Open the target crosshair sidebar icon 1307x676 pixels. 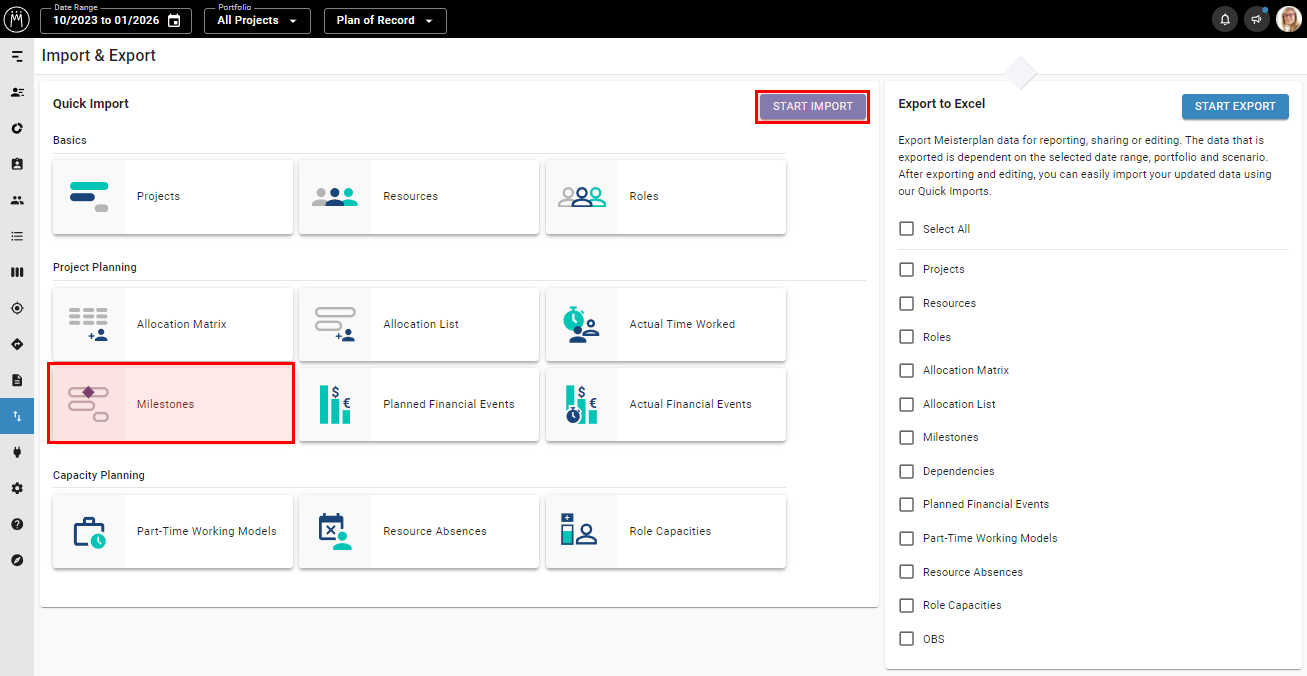(x=17, y=308)
